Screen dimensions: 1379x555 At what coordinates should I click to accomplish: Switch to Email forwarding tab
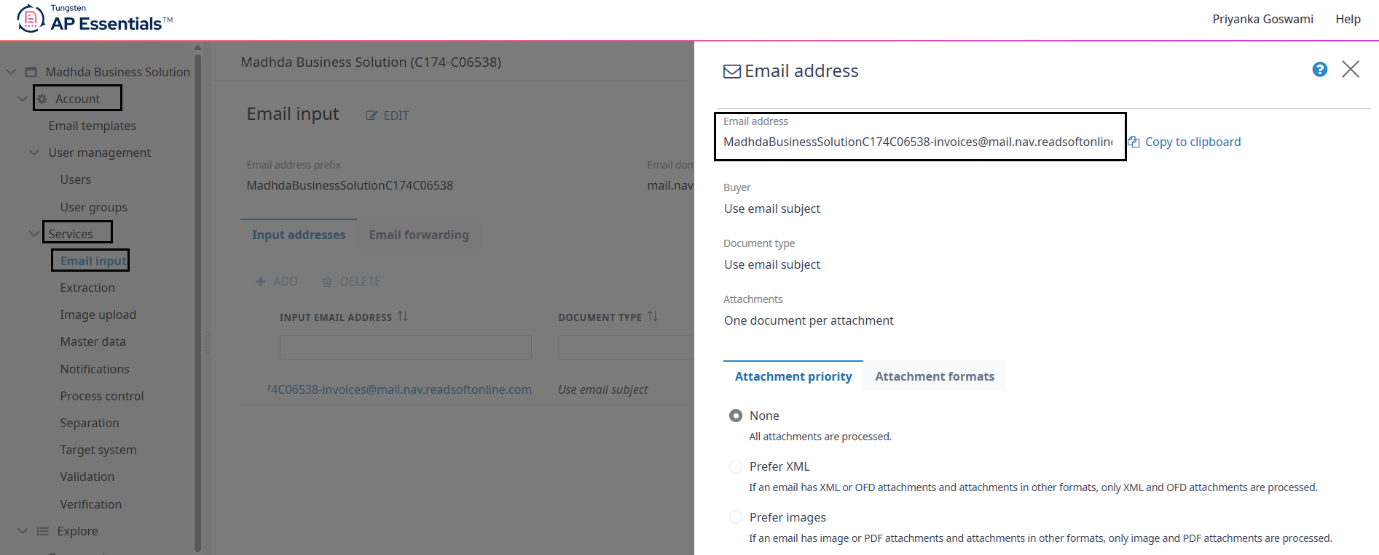click(x=419, y=235)
